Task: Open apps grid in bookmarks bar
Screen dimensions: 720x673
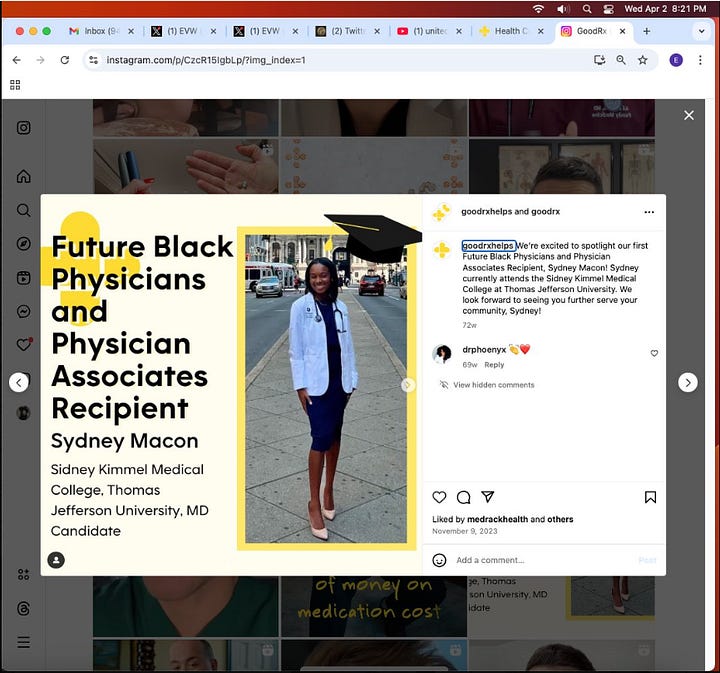Action: point(15,85)
